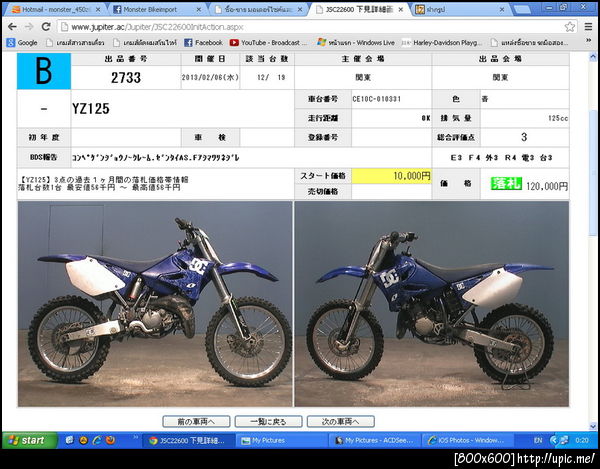This screenshot has height=469, width=600.
Task: Launch Firefox from quick launch
Action: tap(111, 440)
